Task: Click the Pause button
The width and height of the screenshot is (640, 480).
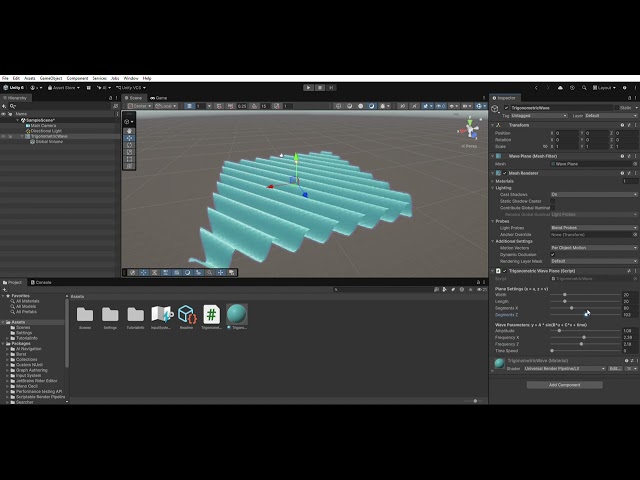Action: click(x=320, y=87)
